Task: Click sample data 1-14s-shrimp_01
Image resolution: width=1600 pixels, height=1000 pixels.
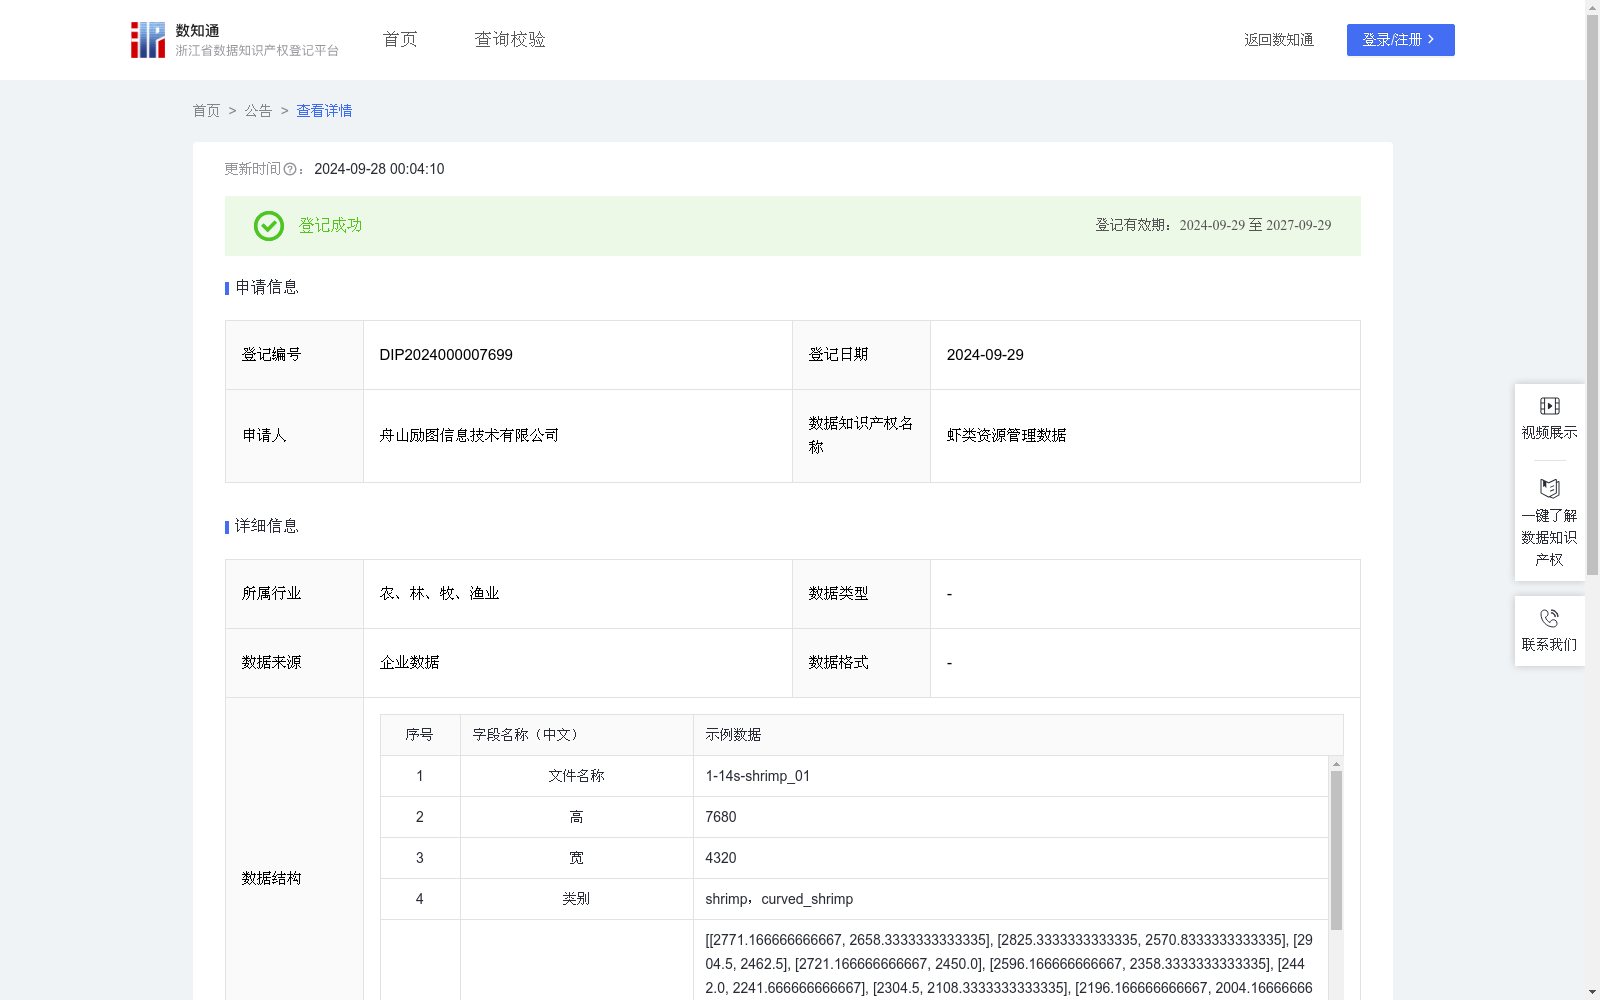Action: point(758,776)
